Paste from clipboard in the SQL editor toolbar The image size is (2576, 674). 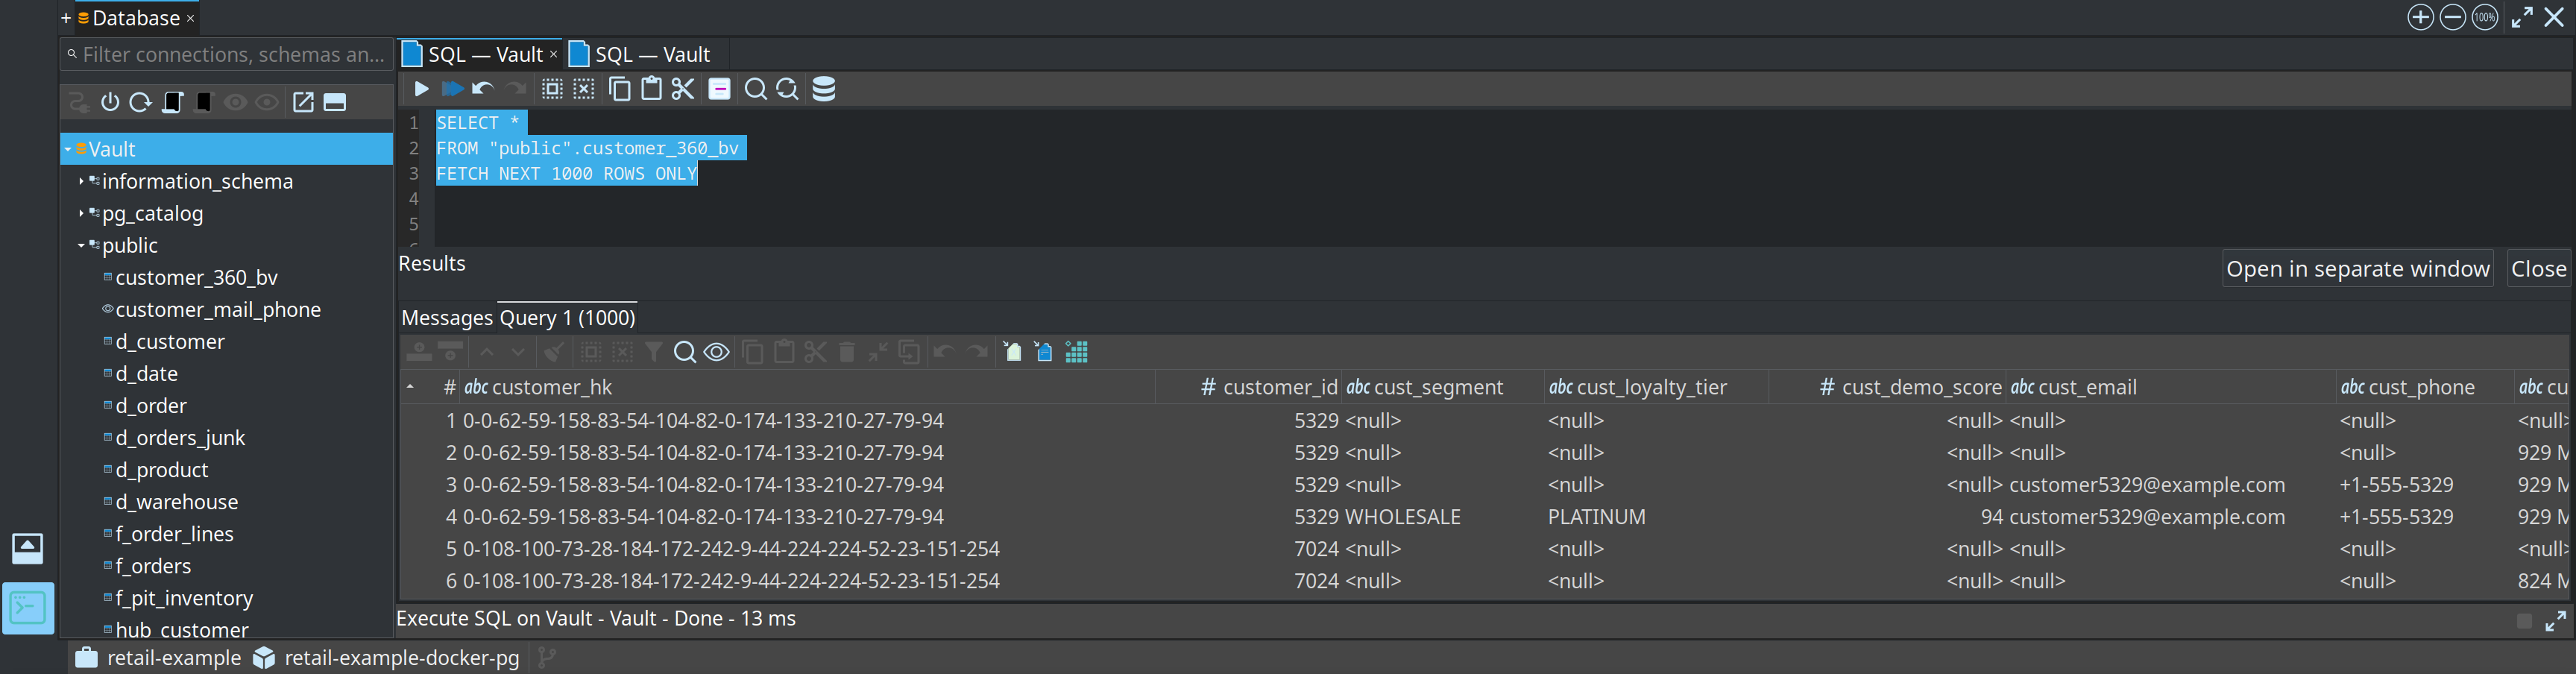[651, 89]
